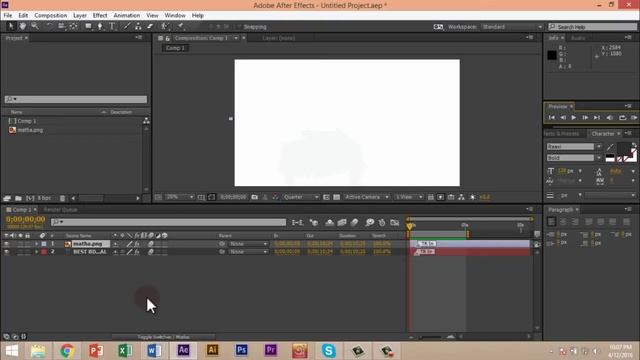Expand the BEST ED...AL layer properties
The image size is (640, 360).
point(36,252)
